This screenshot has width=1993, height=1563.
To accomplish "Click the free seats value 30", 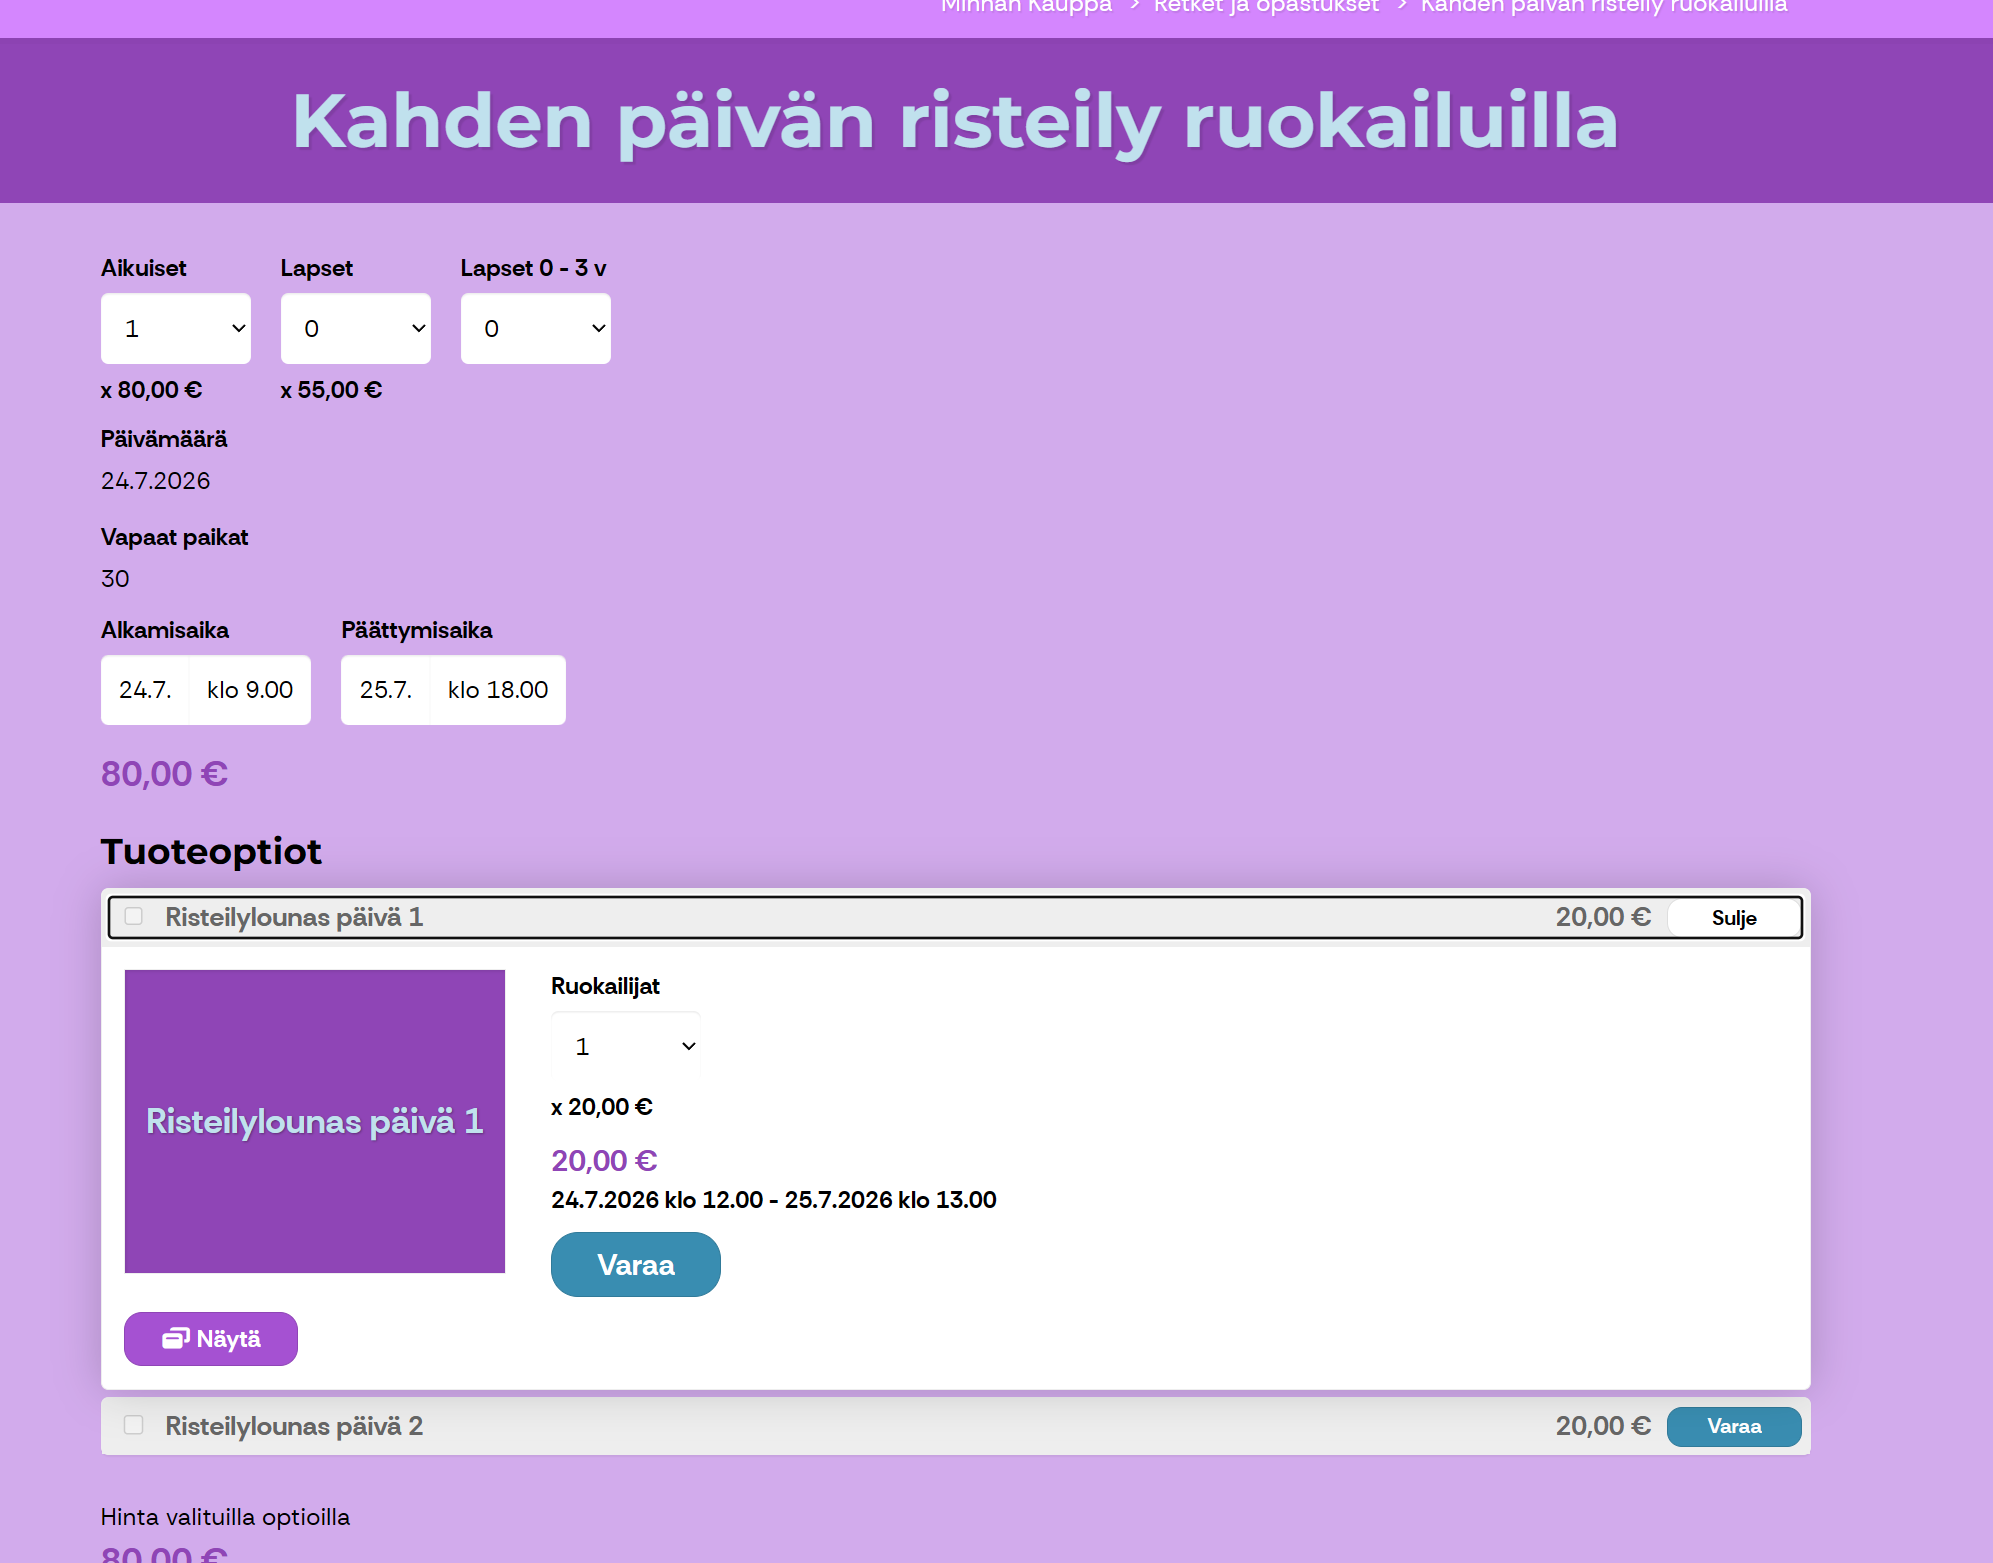I will (x=115, y=579).
